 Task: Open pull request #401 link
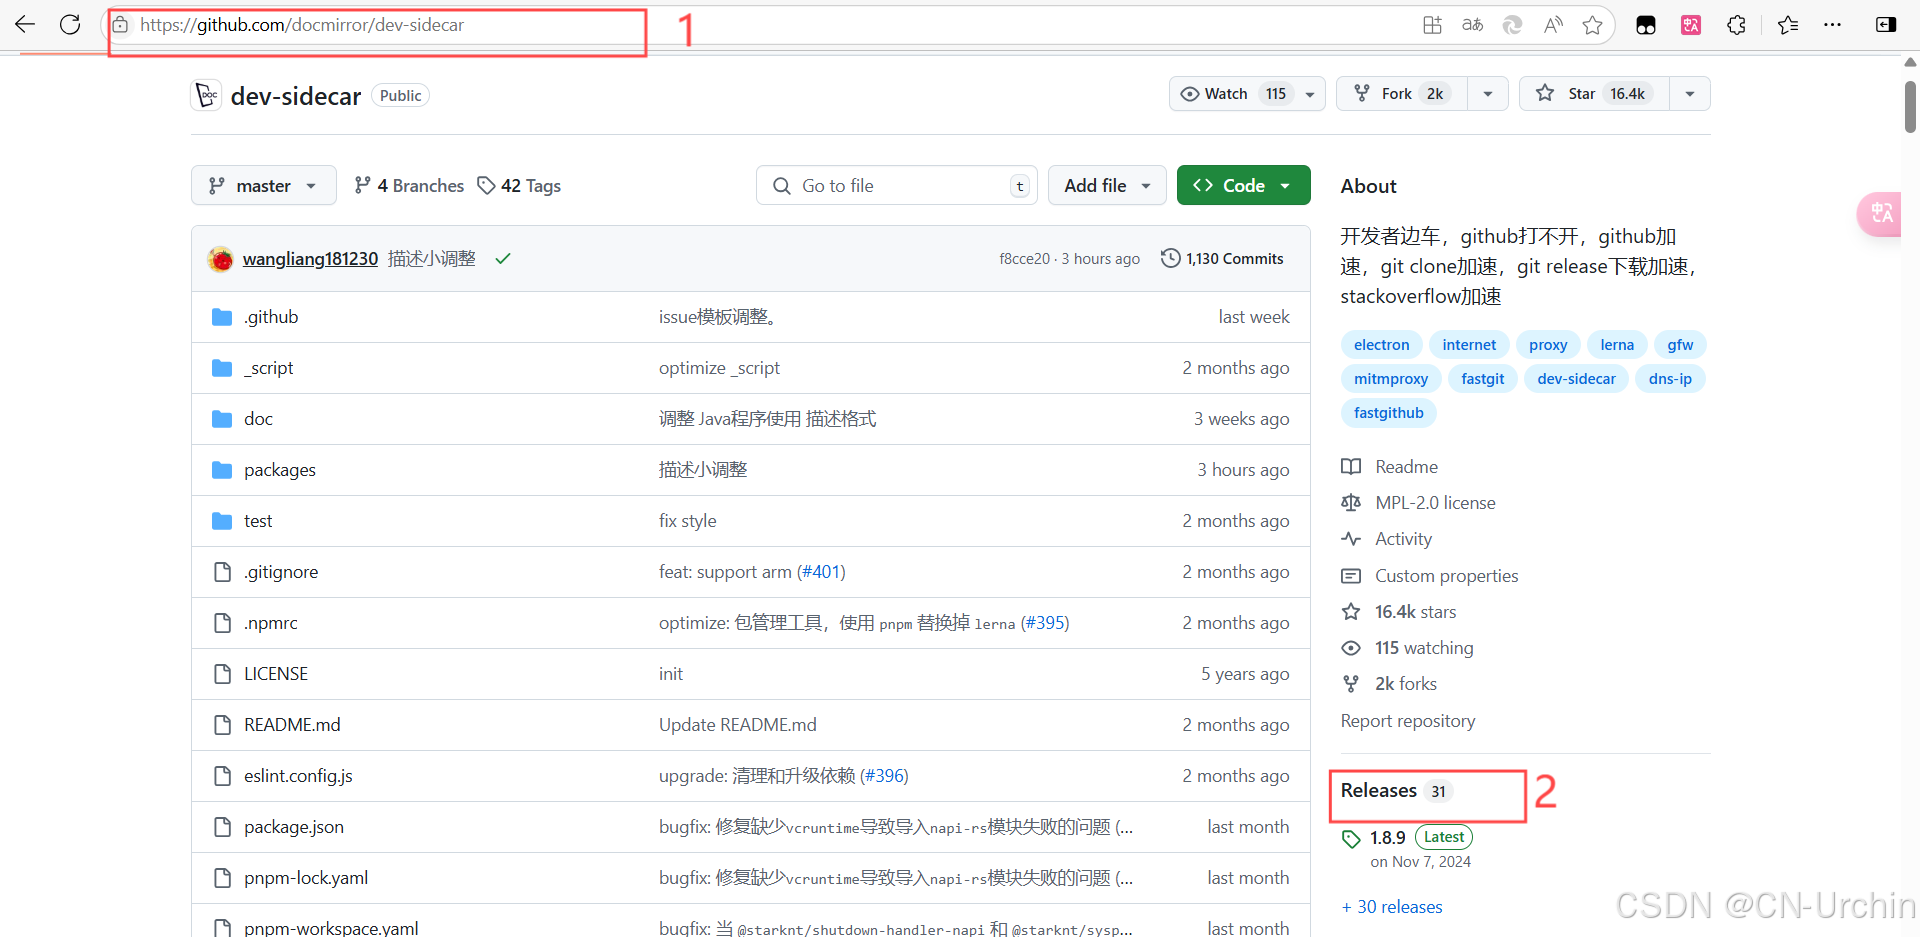[x=821, y=572]
